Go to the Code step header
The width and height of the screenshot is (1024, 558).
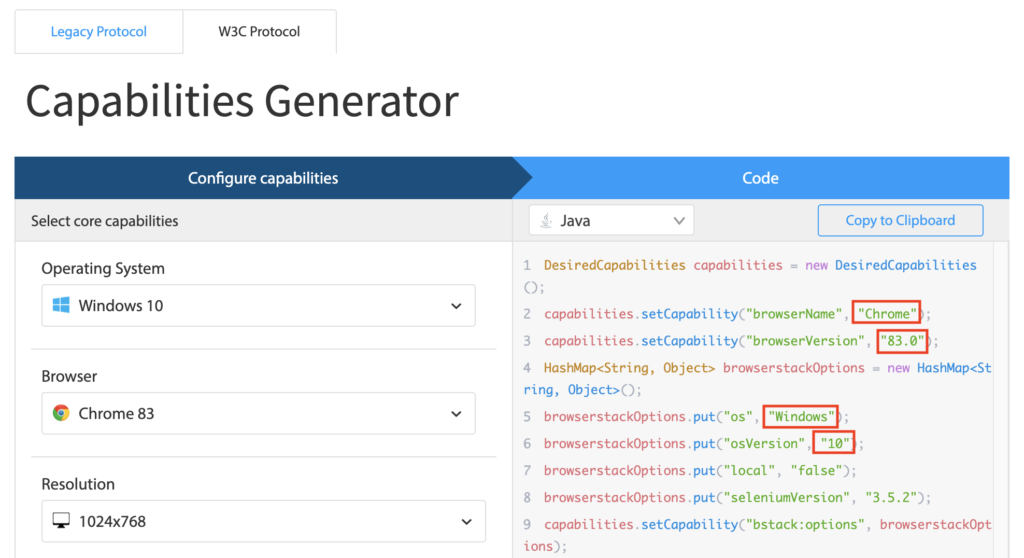pyautogui.click(x=760, y=178)
